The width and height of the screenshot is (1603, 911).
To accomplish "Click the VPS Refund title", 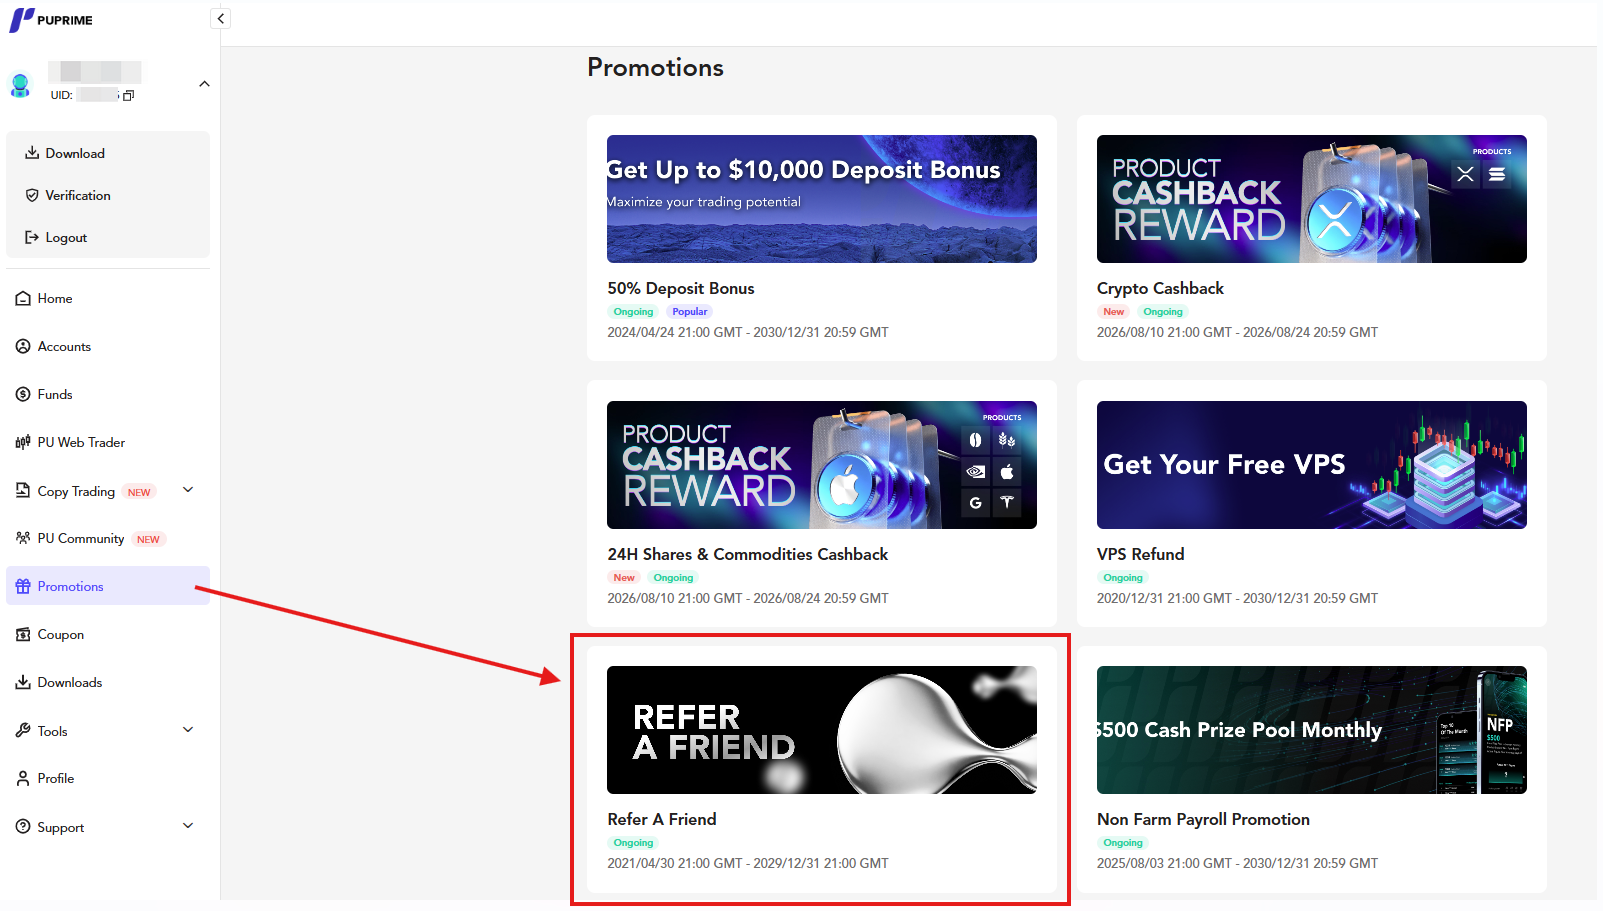I will tap(1140, 554).
